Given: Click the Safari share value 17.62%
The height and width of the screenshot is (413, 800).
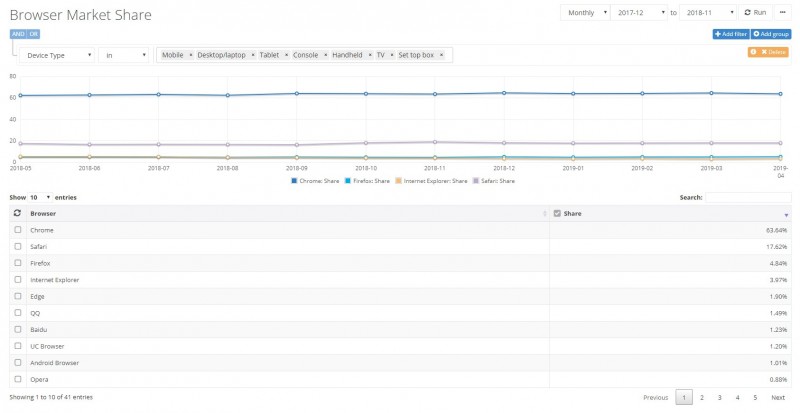Looking at the screenshot, I should pyautogui.click(x=776, y=247).
